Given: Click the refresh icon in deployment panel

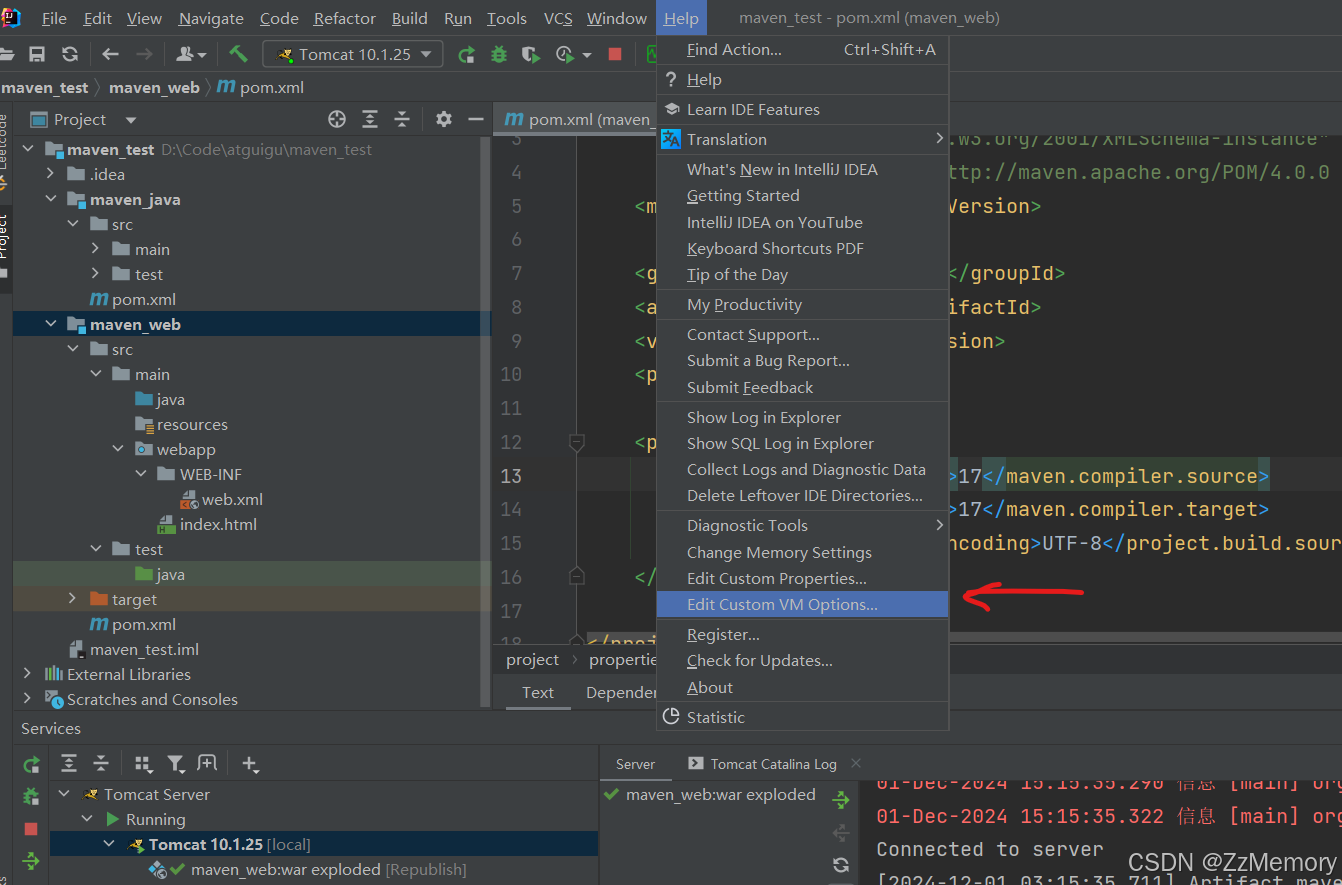Looking at the screenshot, I should [x=841, y=865].
